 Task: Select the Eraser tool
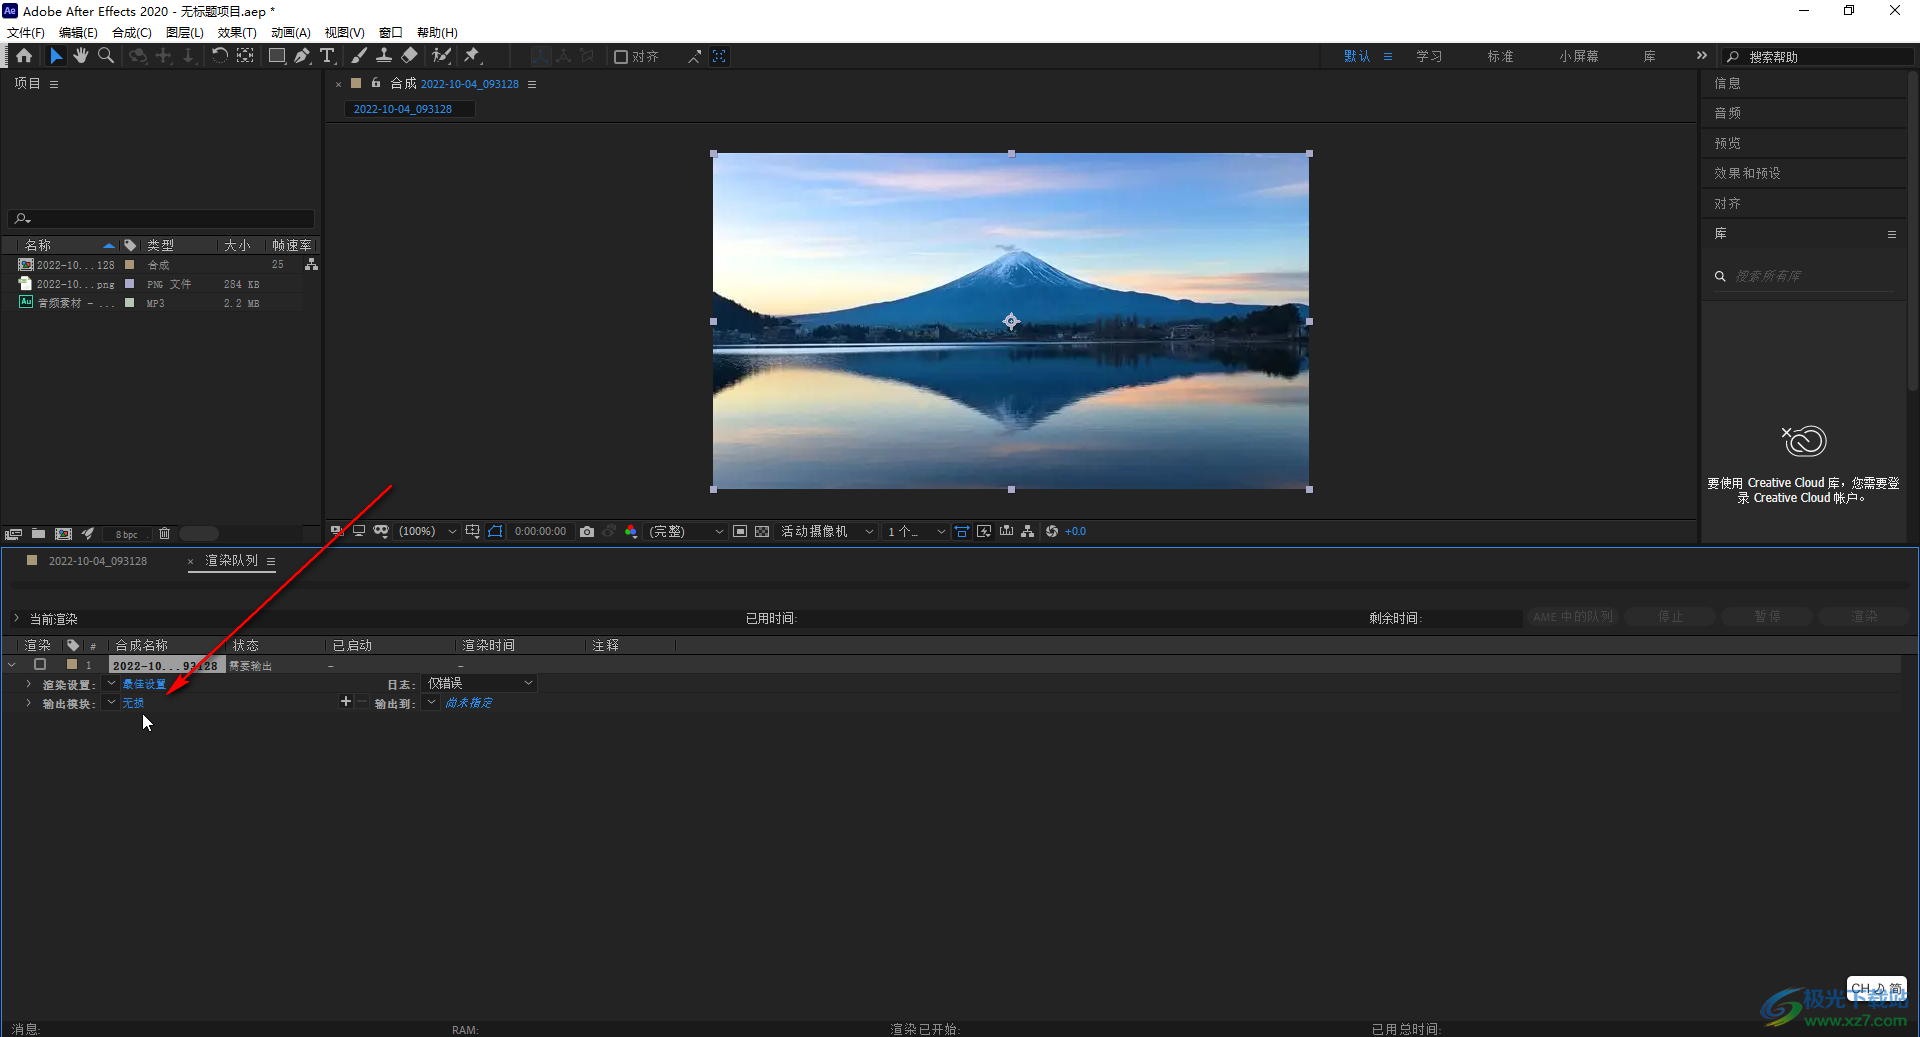click(x=409, y=56)
